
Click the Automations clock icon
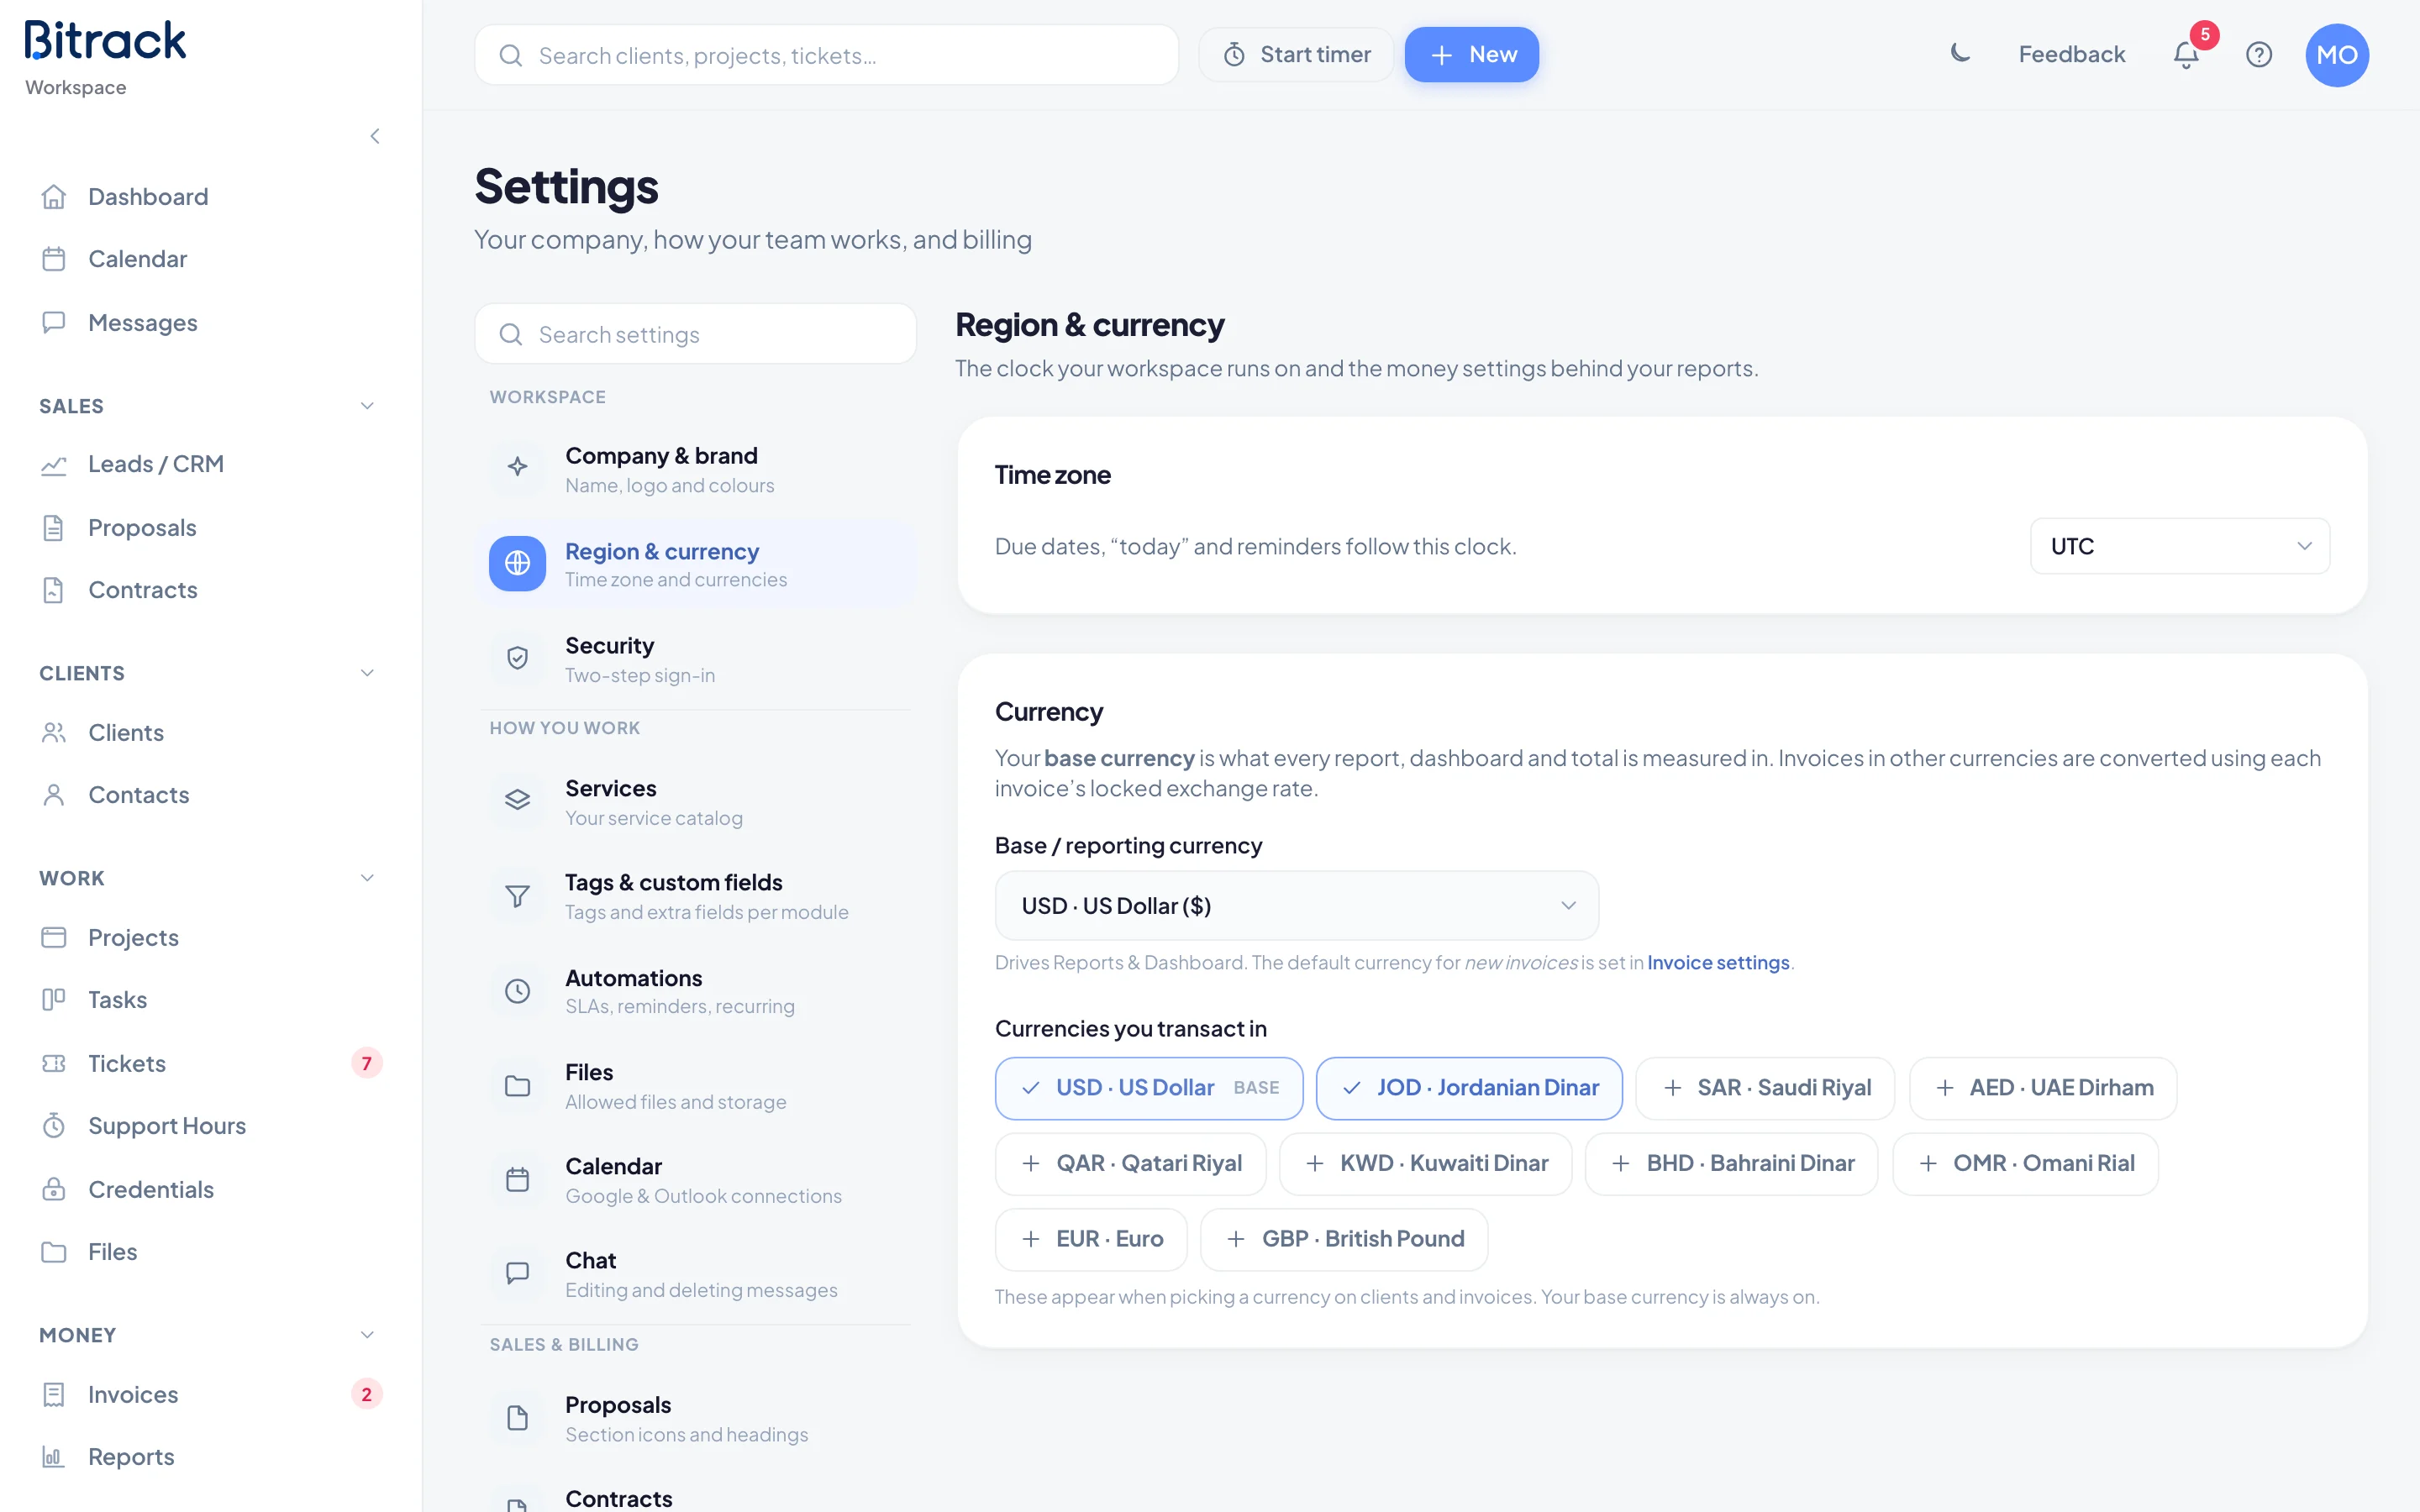(517, 991)
